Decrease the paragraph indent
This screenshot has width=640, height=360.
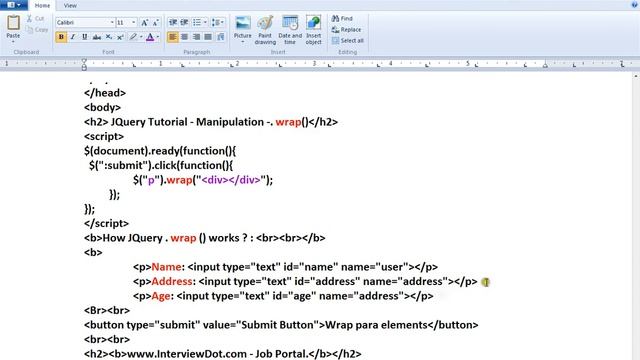point(173,22)
